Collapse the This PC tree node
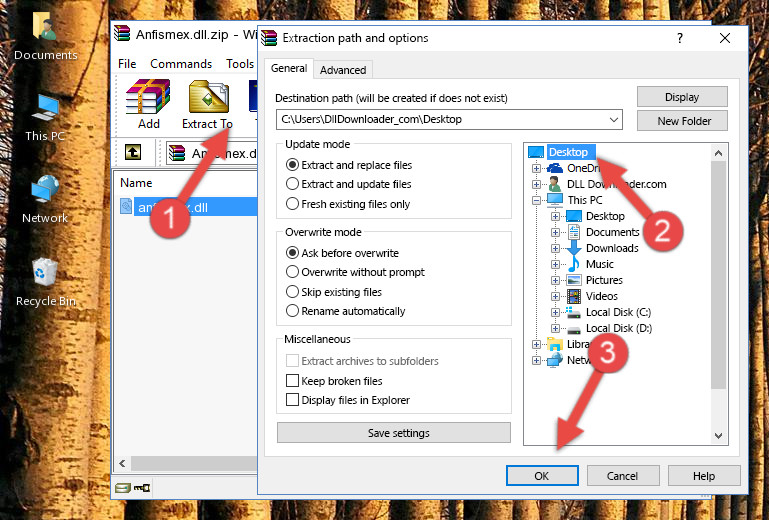 [x=537, y=200]
